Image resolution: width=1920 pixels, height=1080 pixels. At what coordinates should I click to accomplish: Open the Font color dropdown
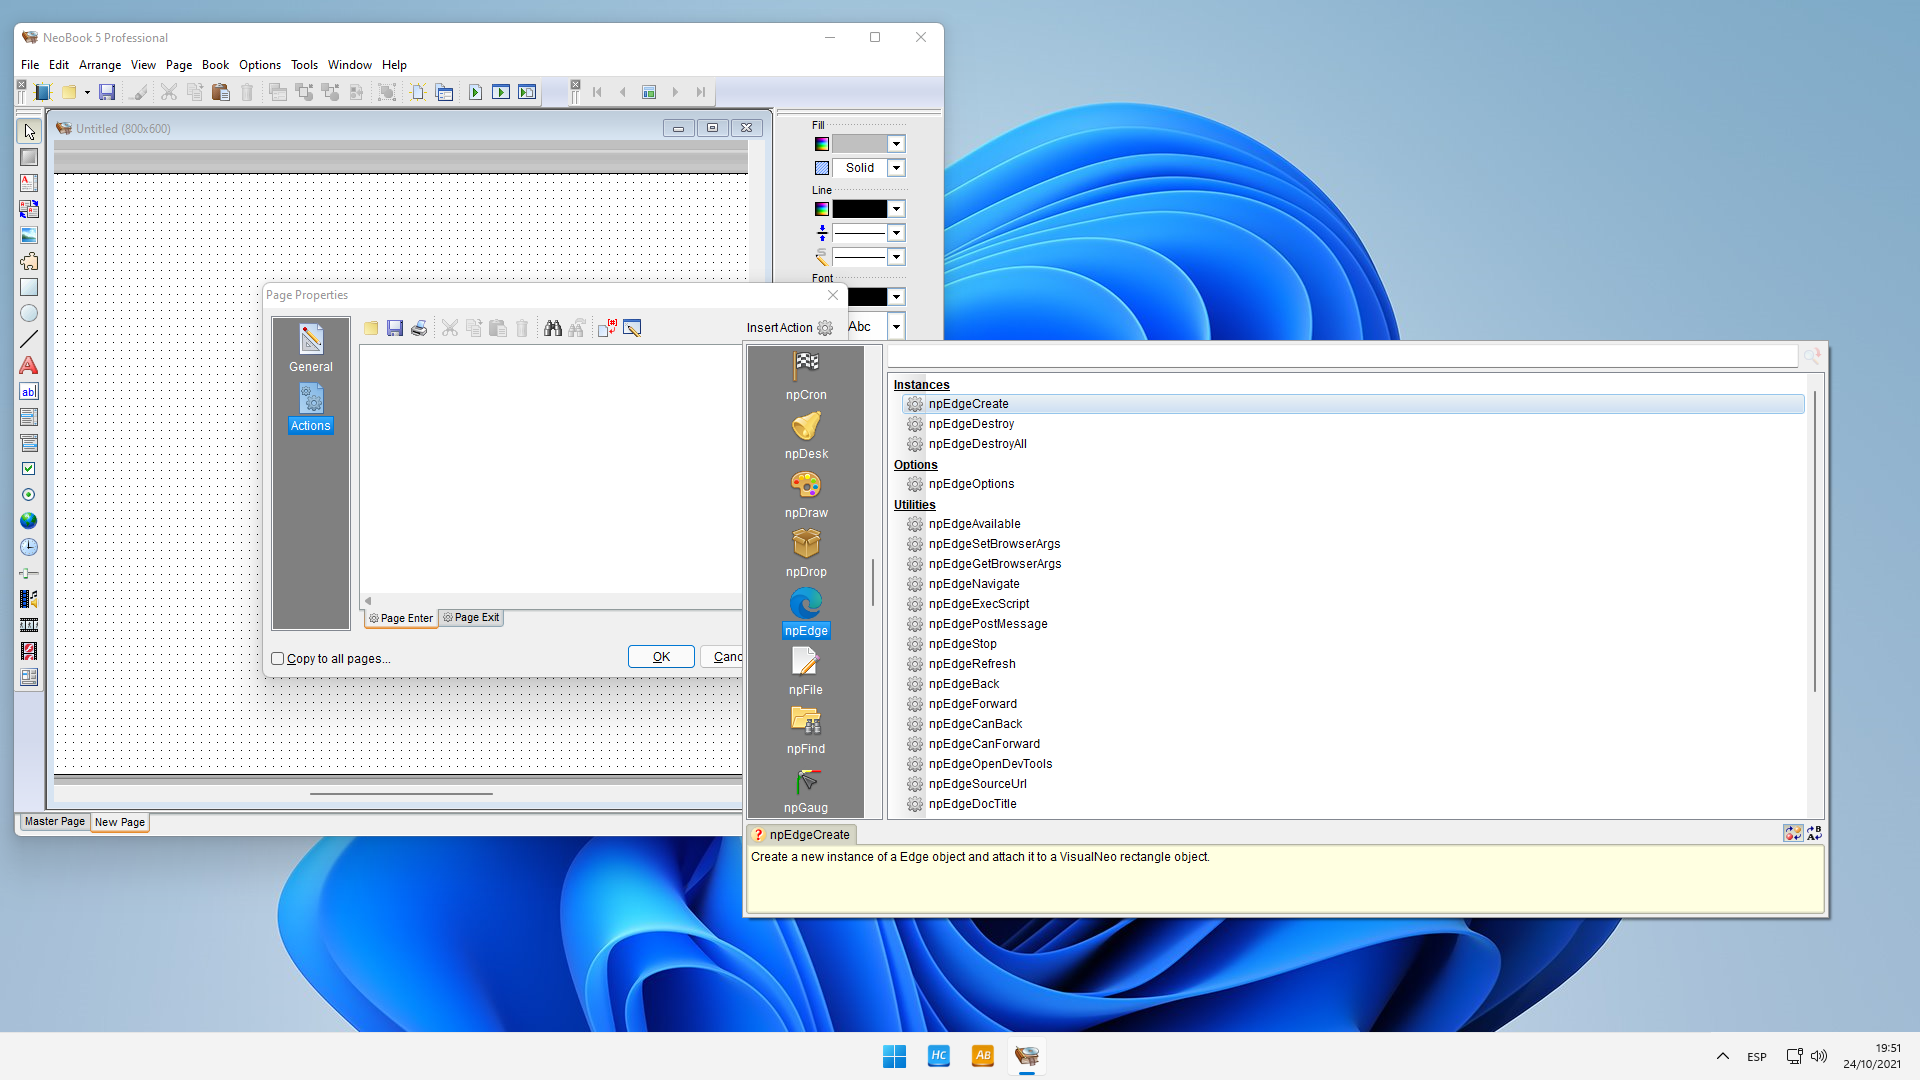[x=896, y=297]
